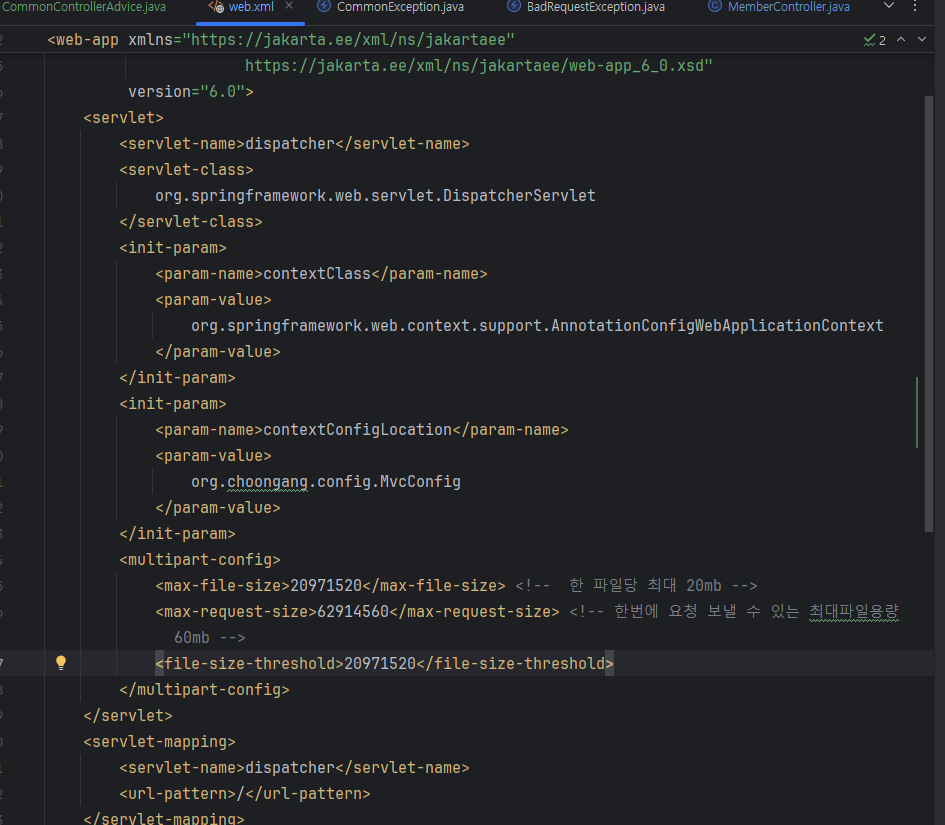Click the opening servlet-mapping tag
The width and height of the screenshot is (945, 825).
point(160,742)
